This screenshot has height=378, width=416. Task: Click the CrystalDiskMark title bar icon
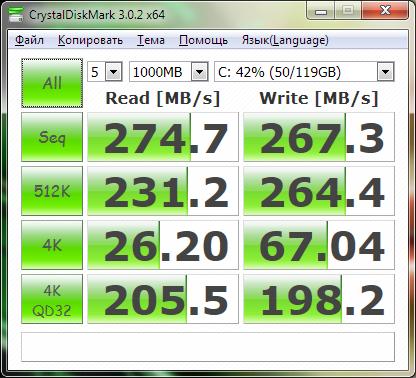tap(16, 14)
